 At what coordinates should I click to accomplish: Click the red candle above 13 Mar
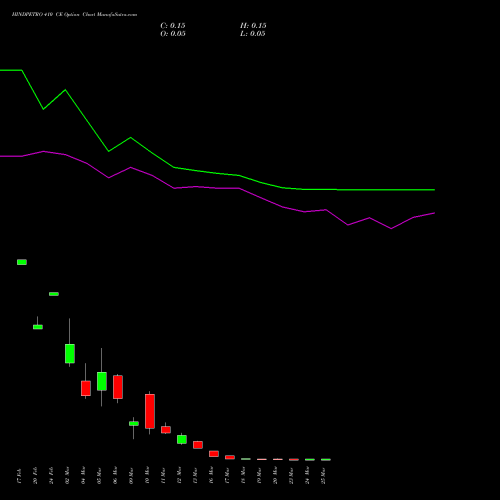click(198, 445)
